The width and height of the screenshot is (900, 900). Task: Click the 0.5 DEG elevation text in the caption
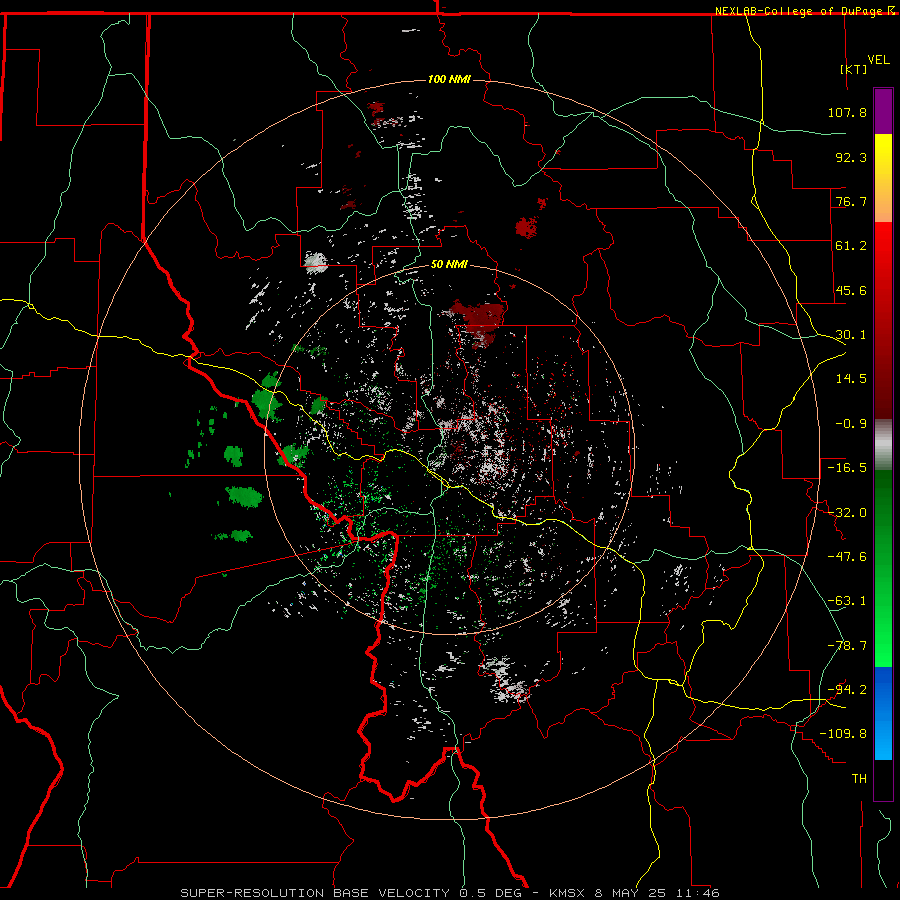[x=490, y=893]
